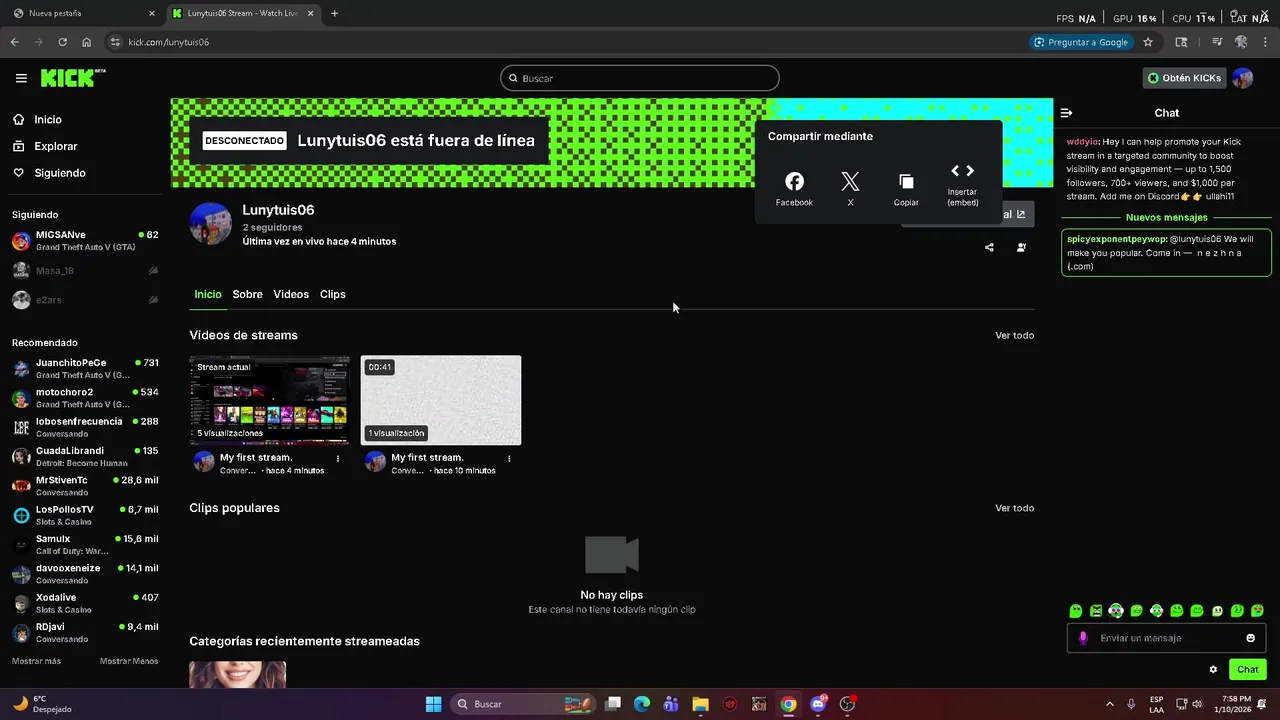Open options menu of the 00:41 video
1280x720 pixels.
(x=509, y=459)
